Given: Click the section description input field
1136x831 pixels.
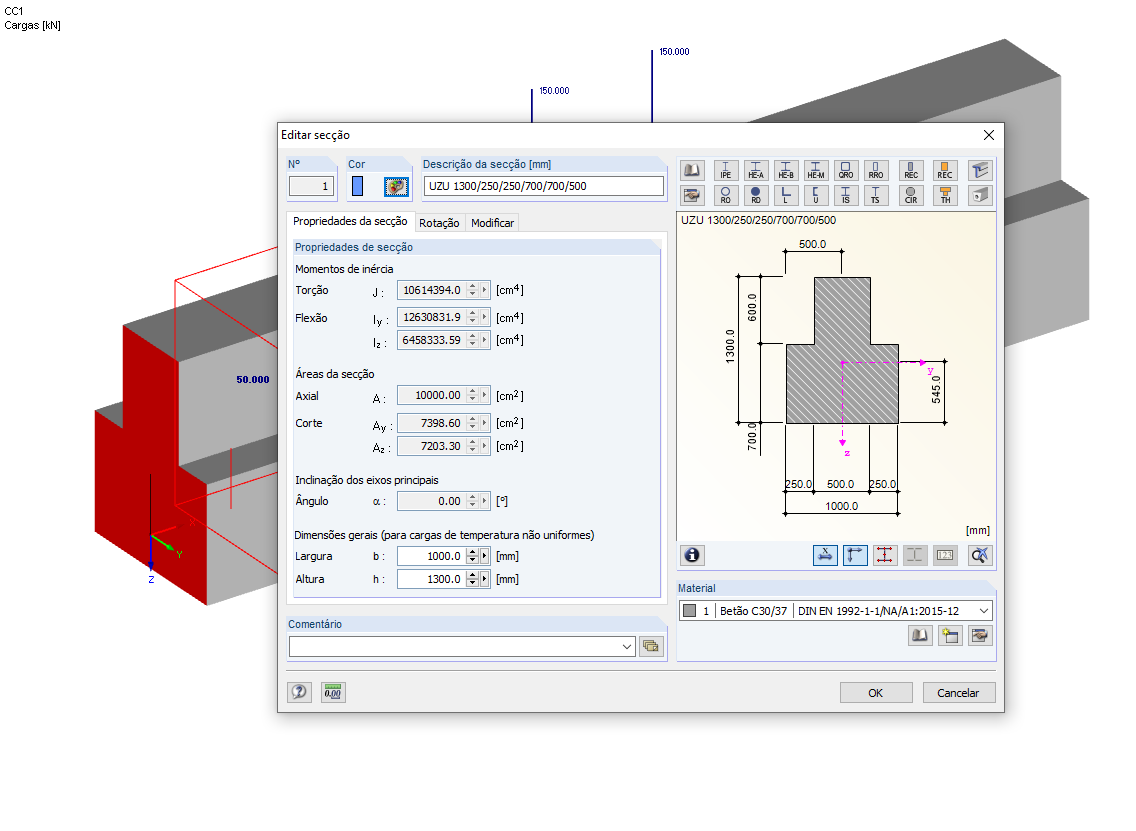Looking at the screenshot, I should (x=543, y=186).
